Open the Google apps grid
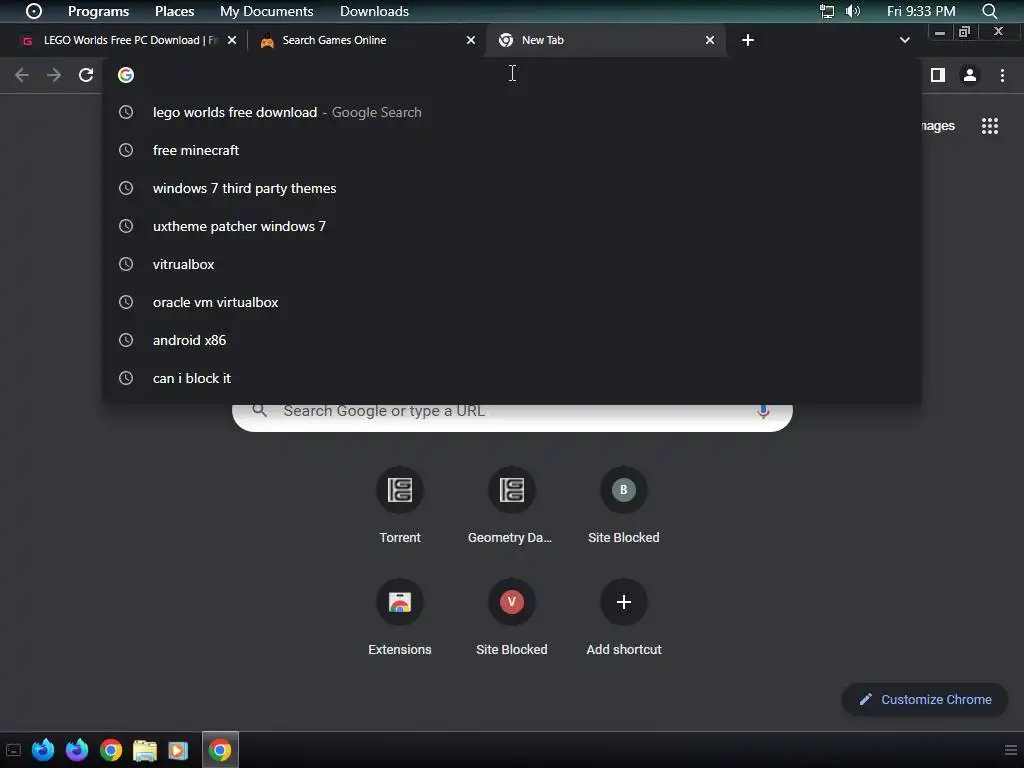 [x=990, y=126]
